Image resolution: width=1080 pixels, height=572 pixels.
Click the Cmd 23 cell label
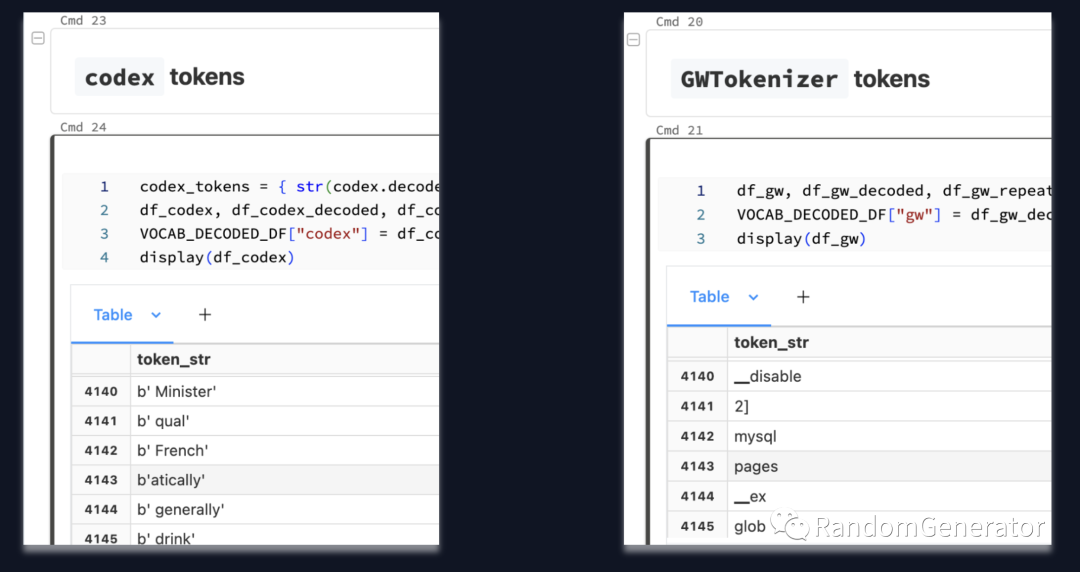83,20
